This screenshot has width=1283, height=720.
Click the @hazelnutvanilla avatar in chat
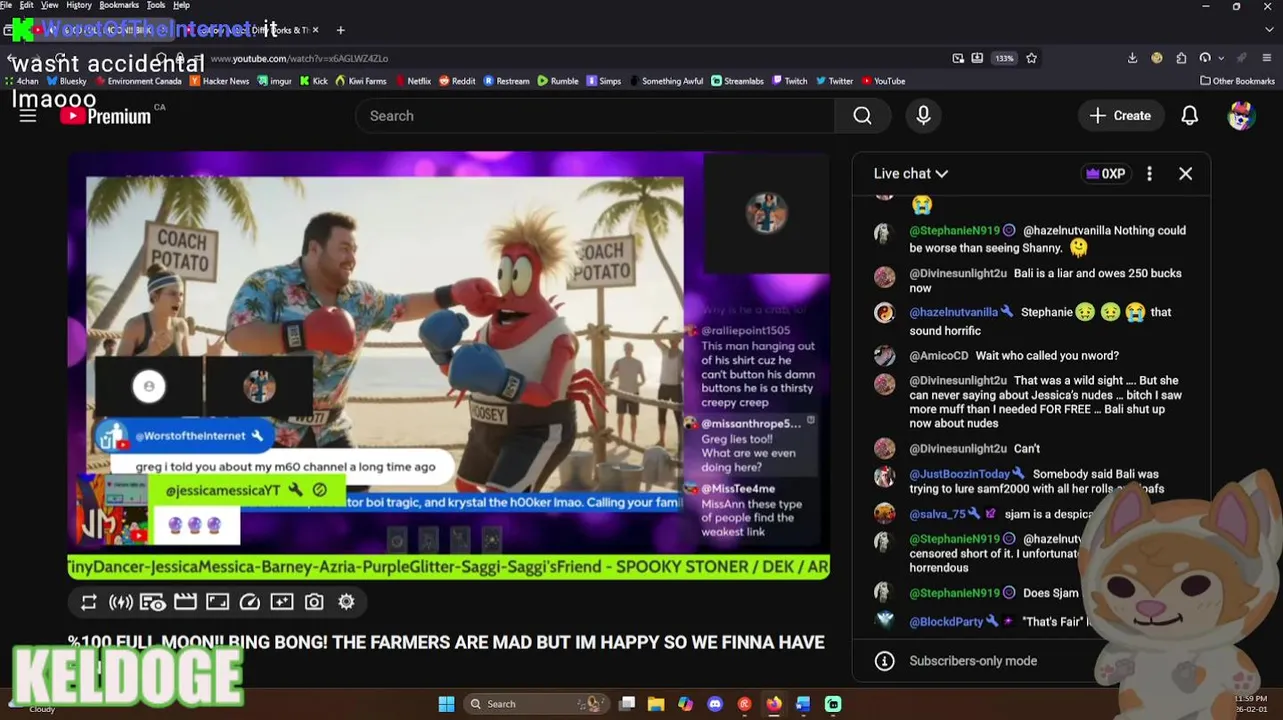click(x=884, y=313)
